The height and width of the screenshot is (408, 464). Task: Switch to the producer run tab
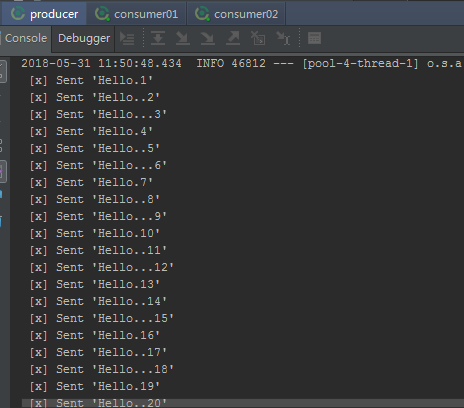(44, 14)
